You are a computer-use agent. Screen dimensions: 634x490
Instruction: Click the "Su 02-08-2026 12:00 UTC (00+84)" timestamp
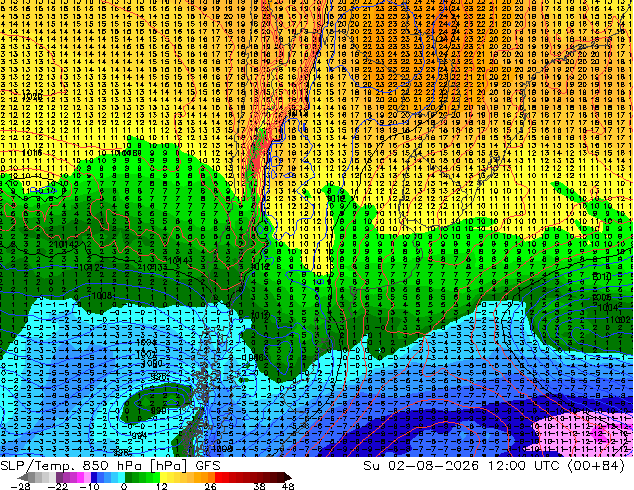coord(494,466)
